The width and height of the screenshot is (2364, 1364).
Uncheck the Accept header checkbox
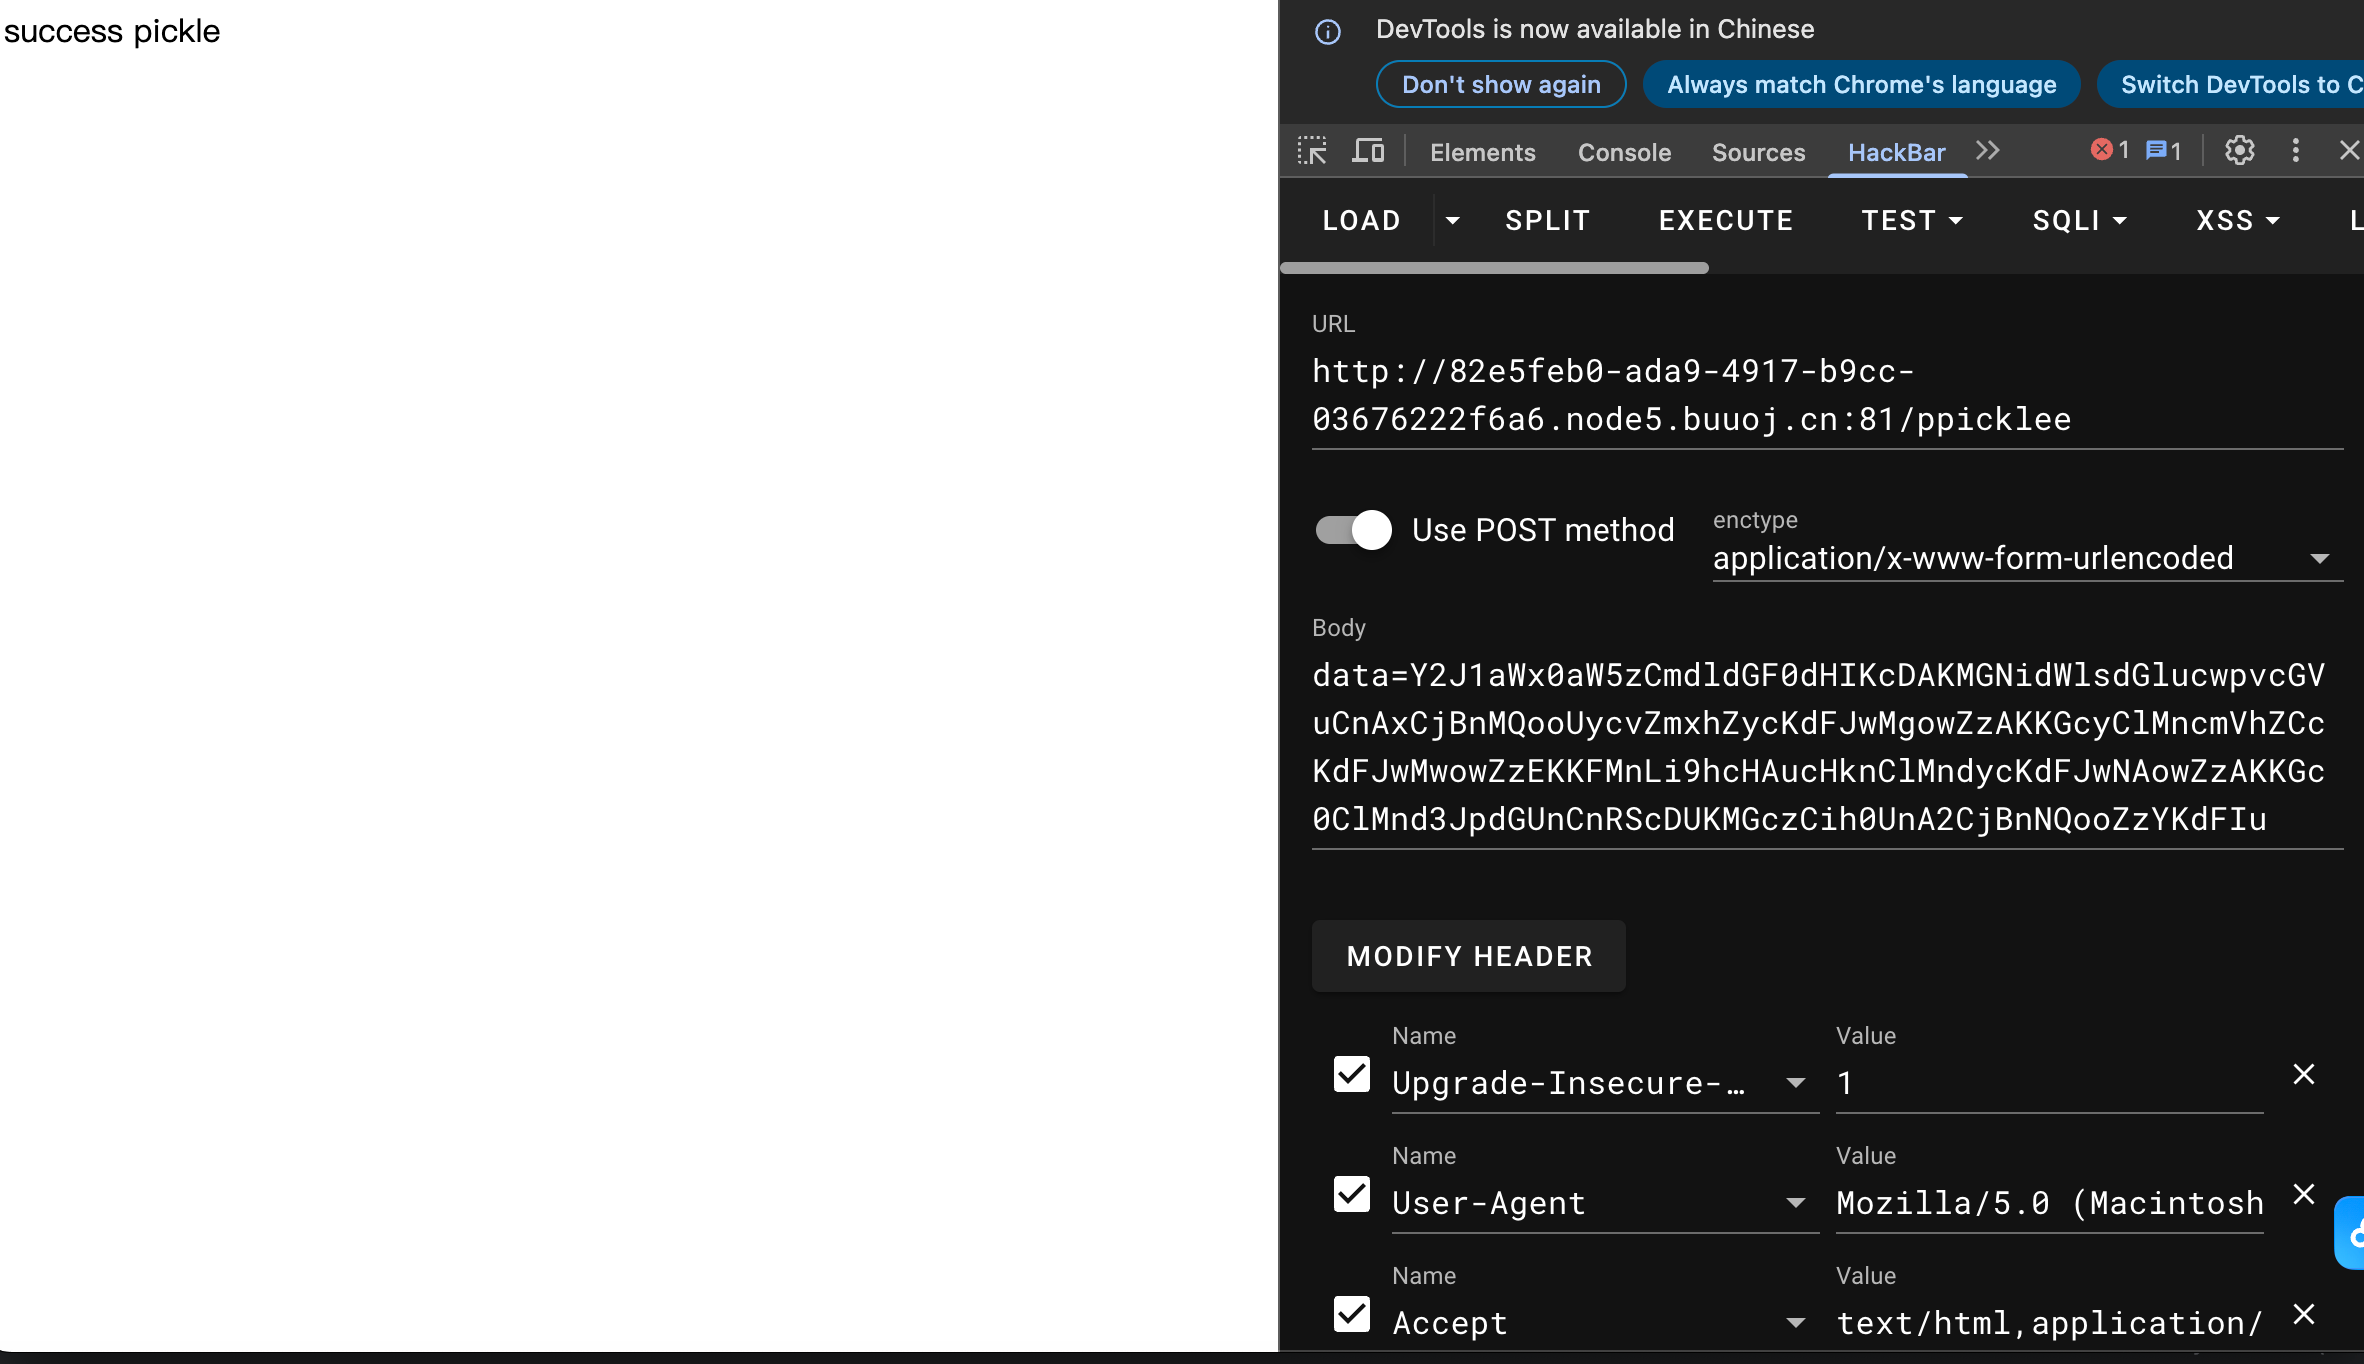[x=1352, y=1314]
